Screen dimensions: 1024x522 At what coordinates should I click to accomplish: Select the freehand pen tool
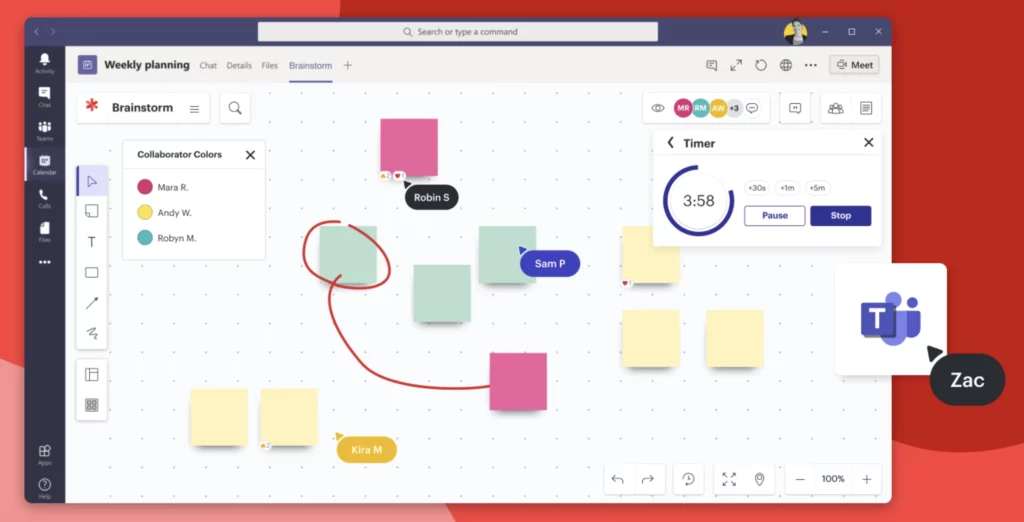pos(92,333)
